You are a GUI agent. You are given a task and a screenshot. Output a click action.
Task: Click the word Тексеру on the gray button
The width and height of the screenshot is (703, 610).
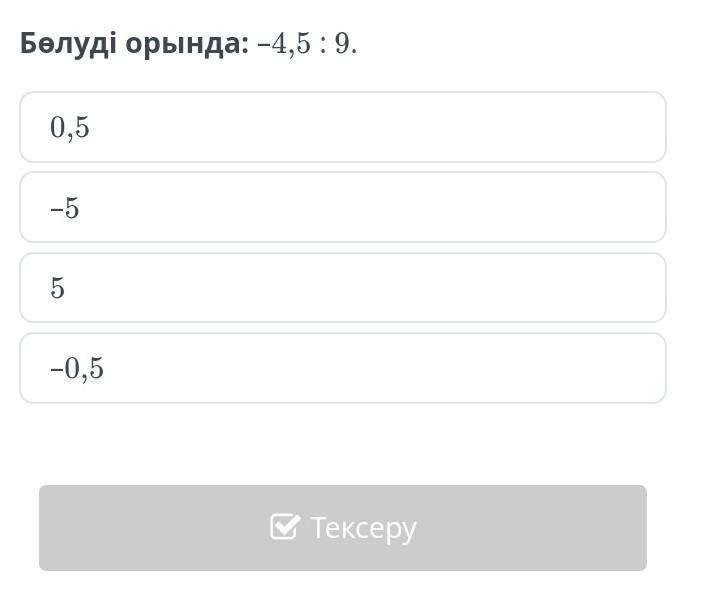tap(363, 528)
